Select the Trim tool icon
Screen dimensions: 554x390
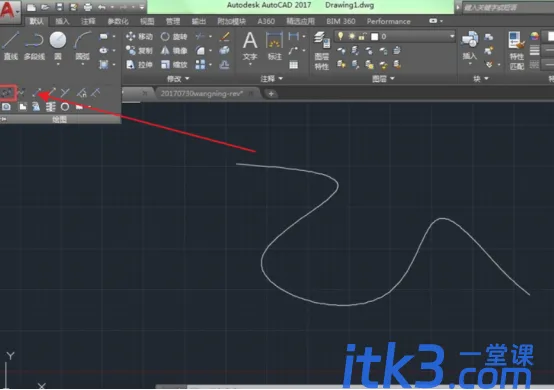(x=200, y=36)
